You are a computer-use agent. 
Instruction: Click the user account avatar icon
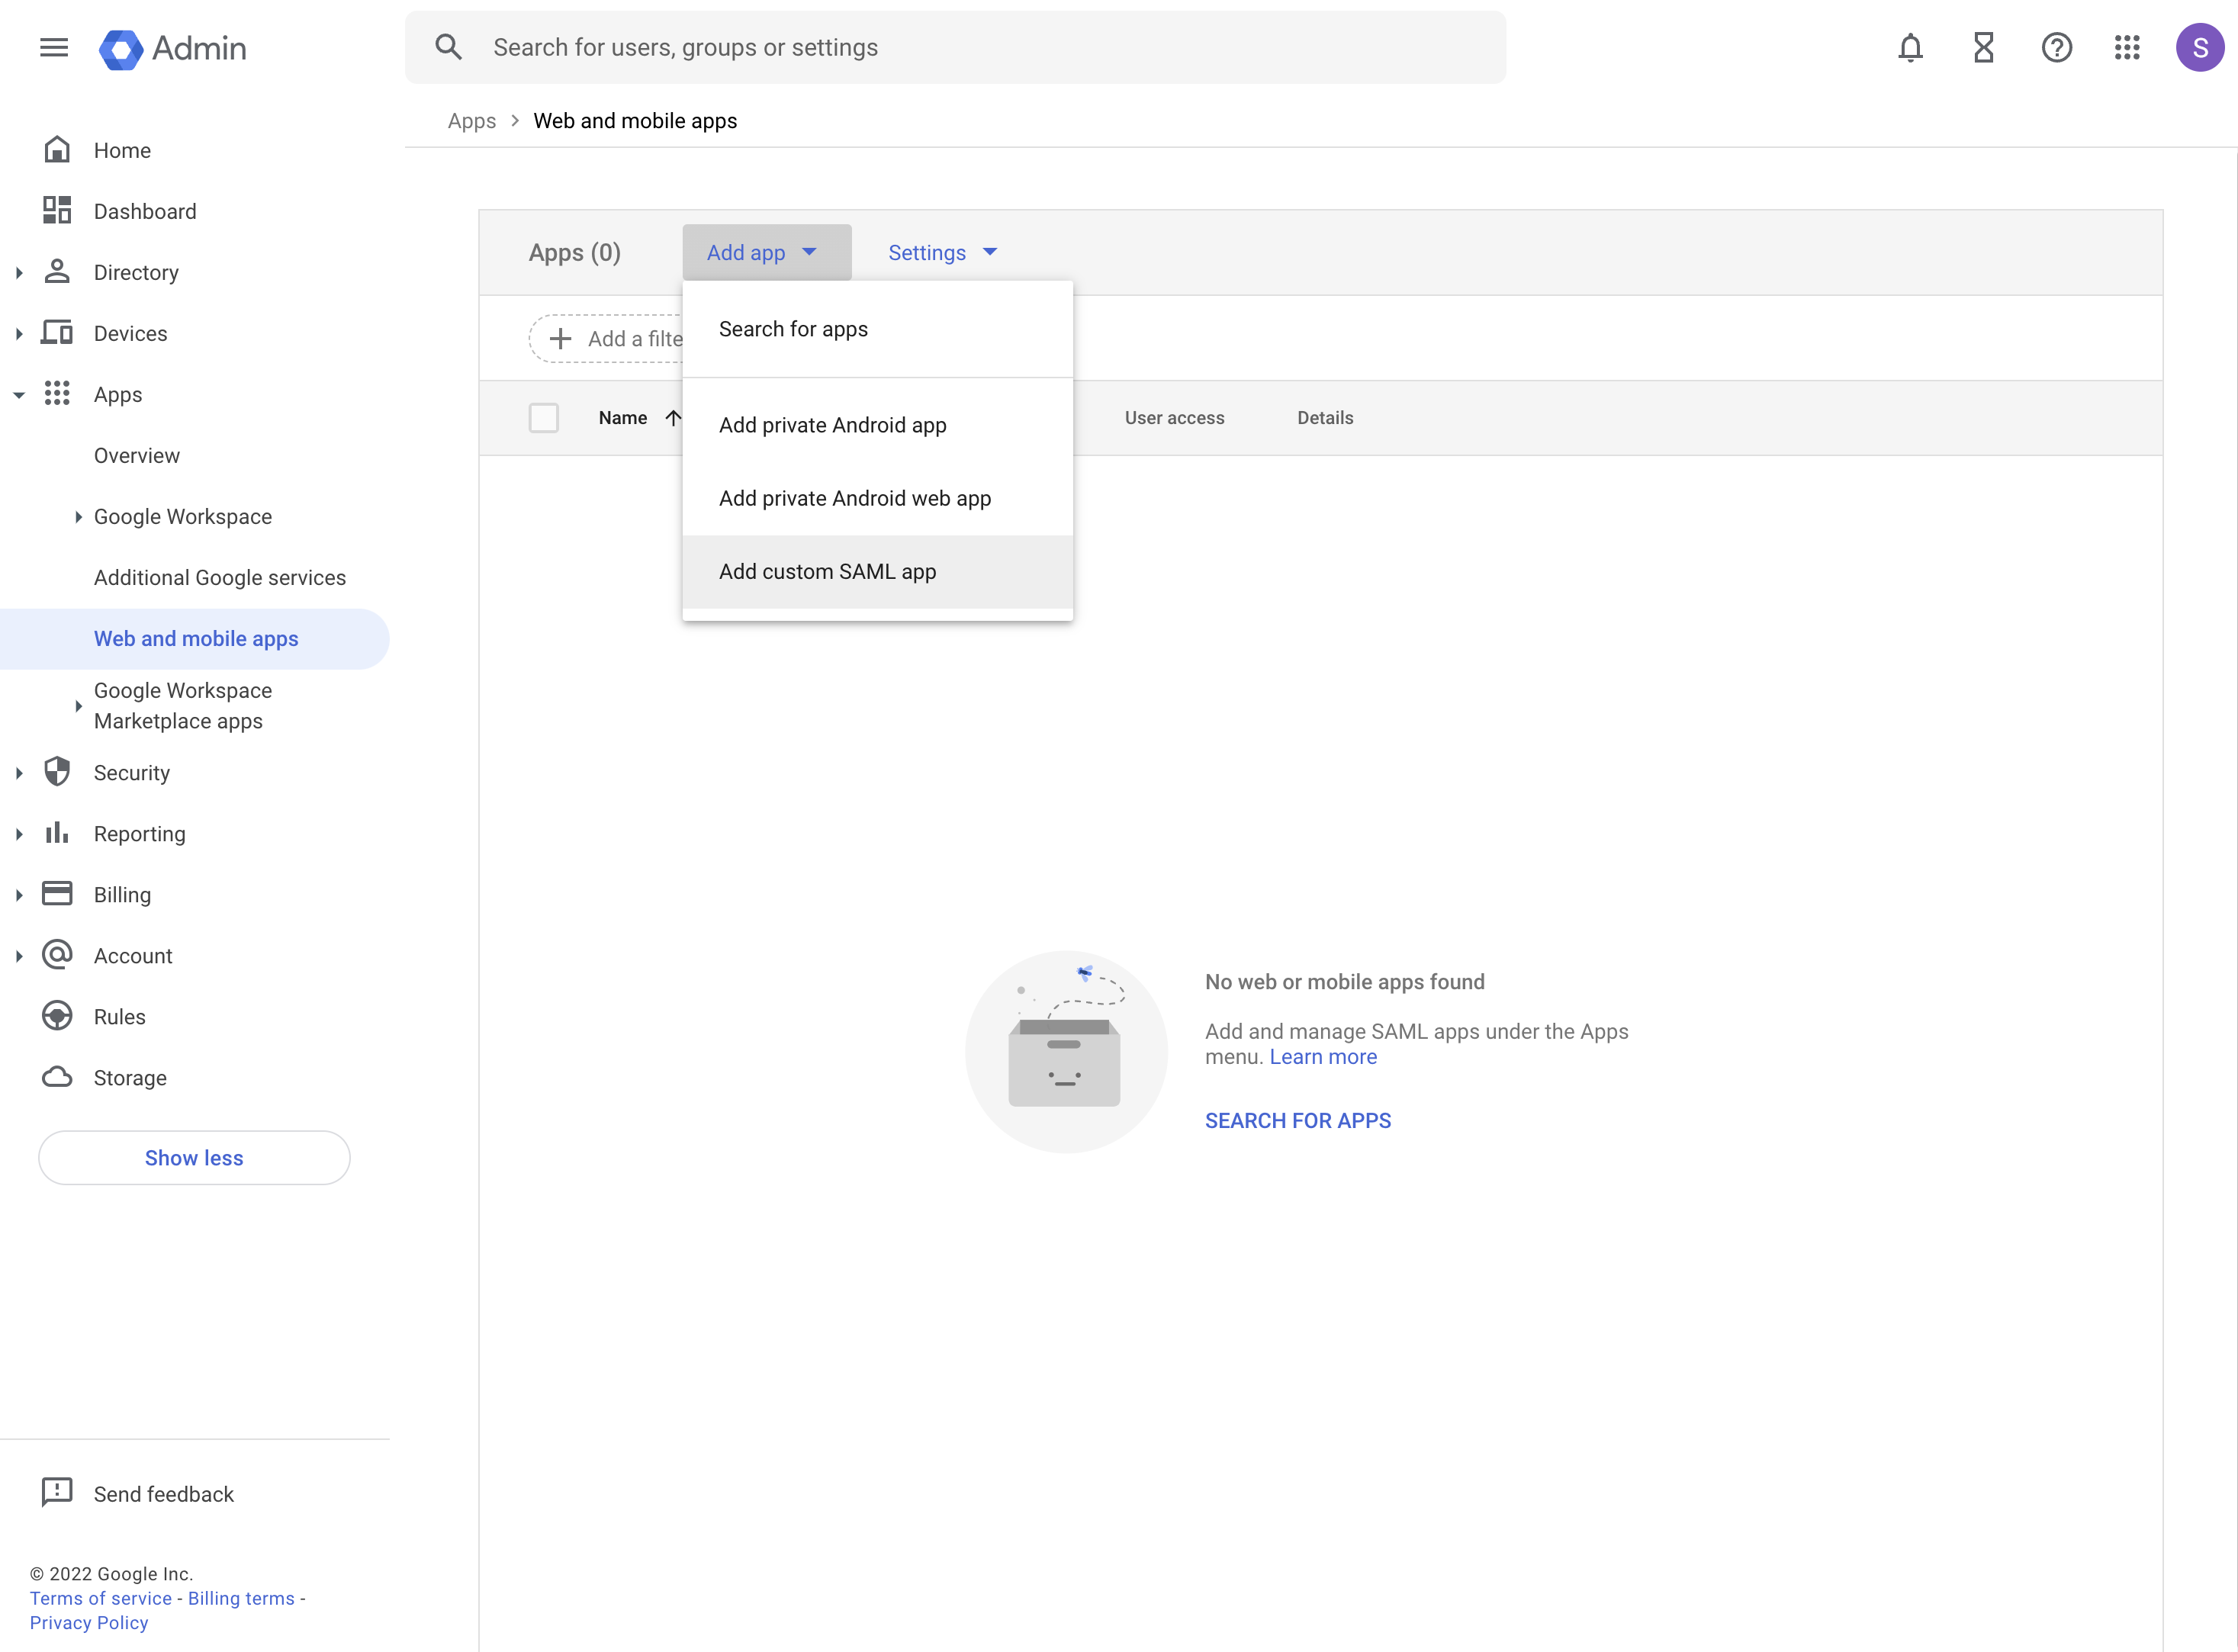tap(2198, 47)
